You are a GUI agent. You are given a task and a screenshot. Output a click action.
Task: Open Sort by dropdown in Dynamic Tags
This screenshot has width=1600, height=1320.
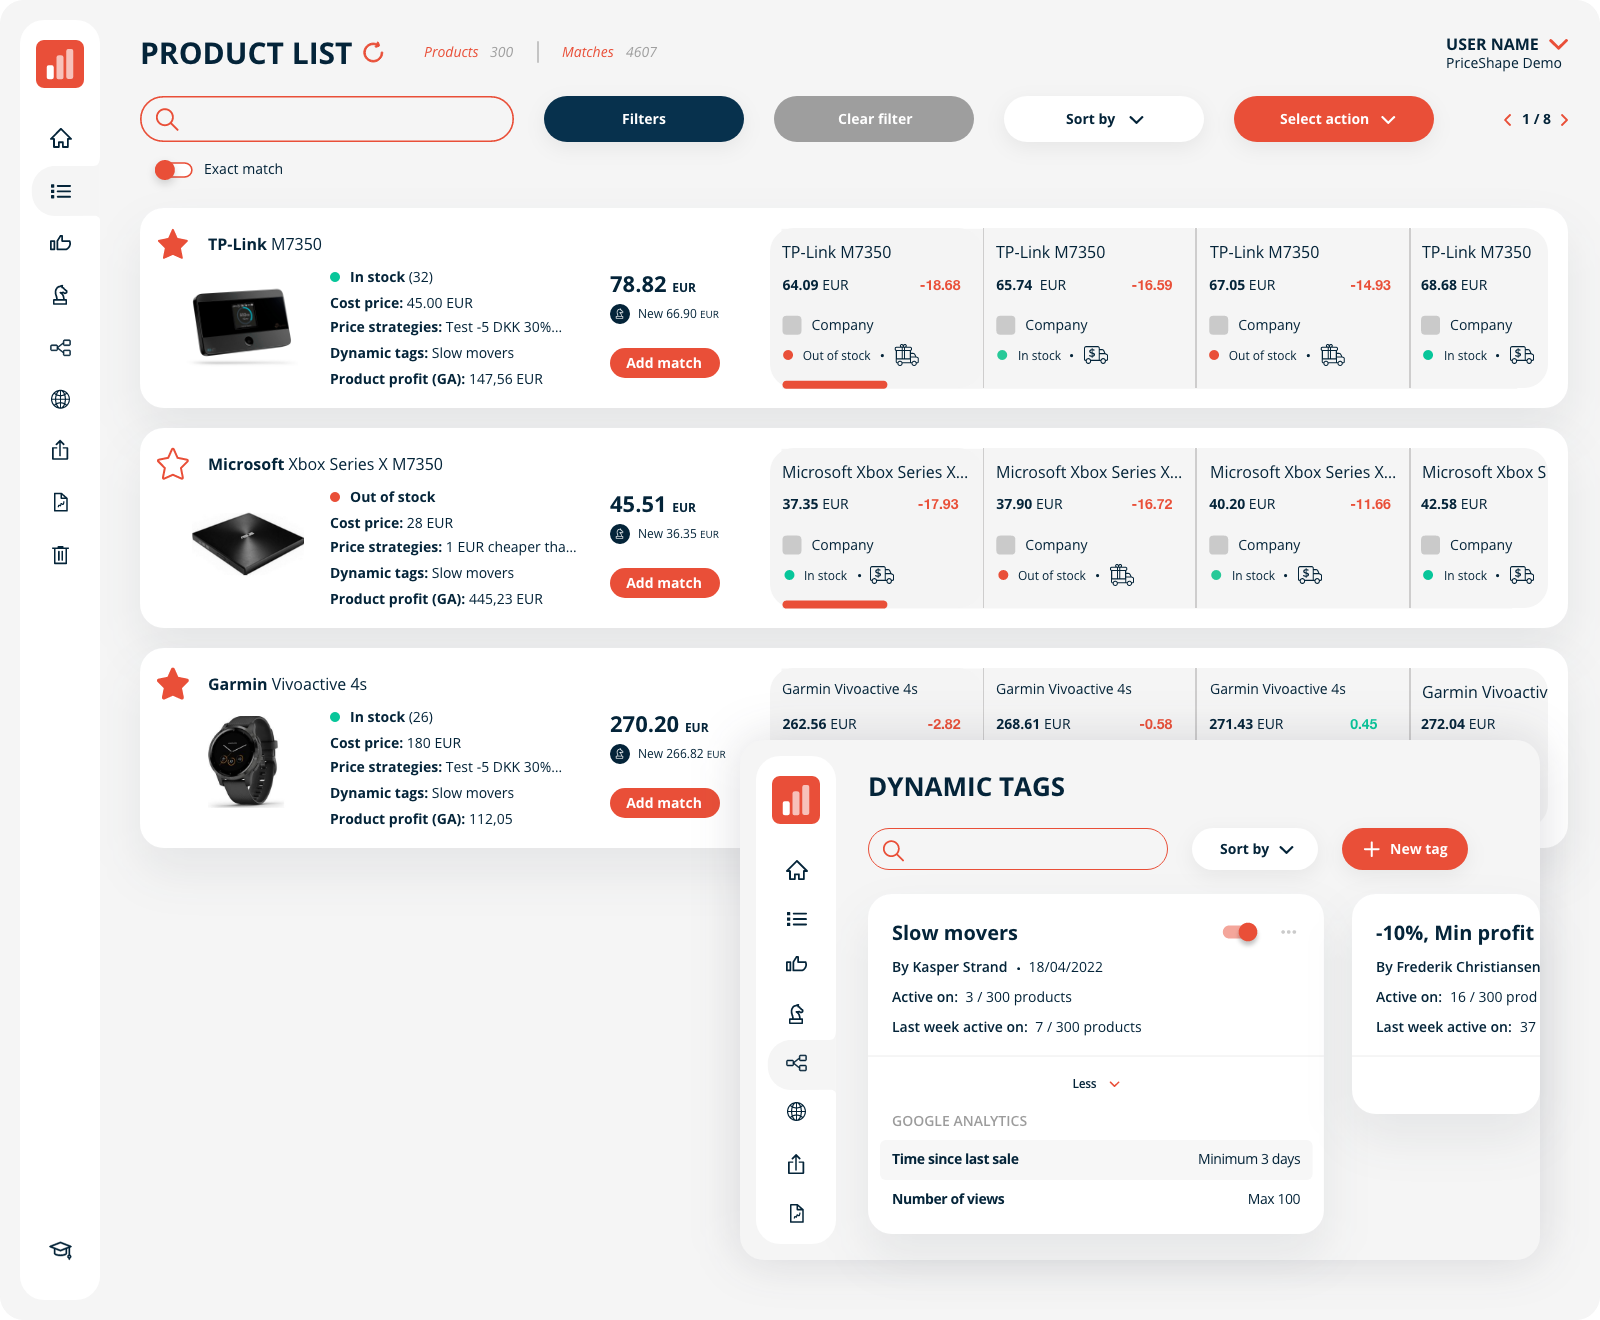click(1255, 849)
